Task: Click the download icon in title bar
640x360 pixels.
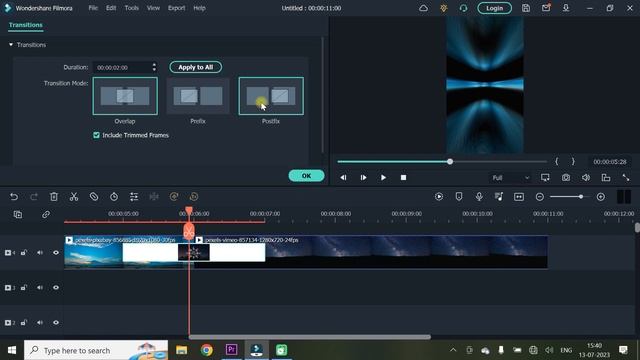Action: tap(566, 8)
